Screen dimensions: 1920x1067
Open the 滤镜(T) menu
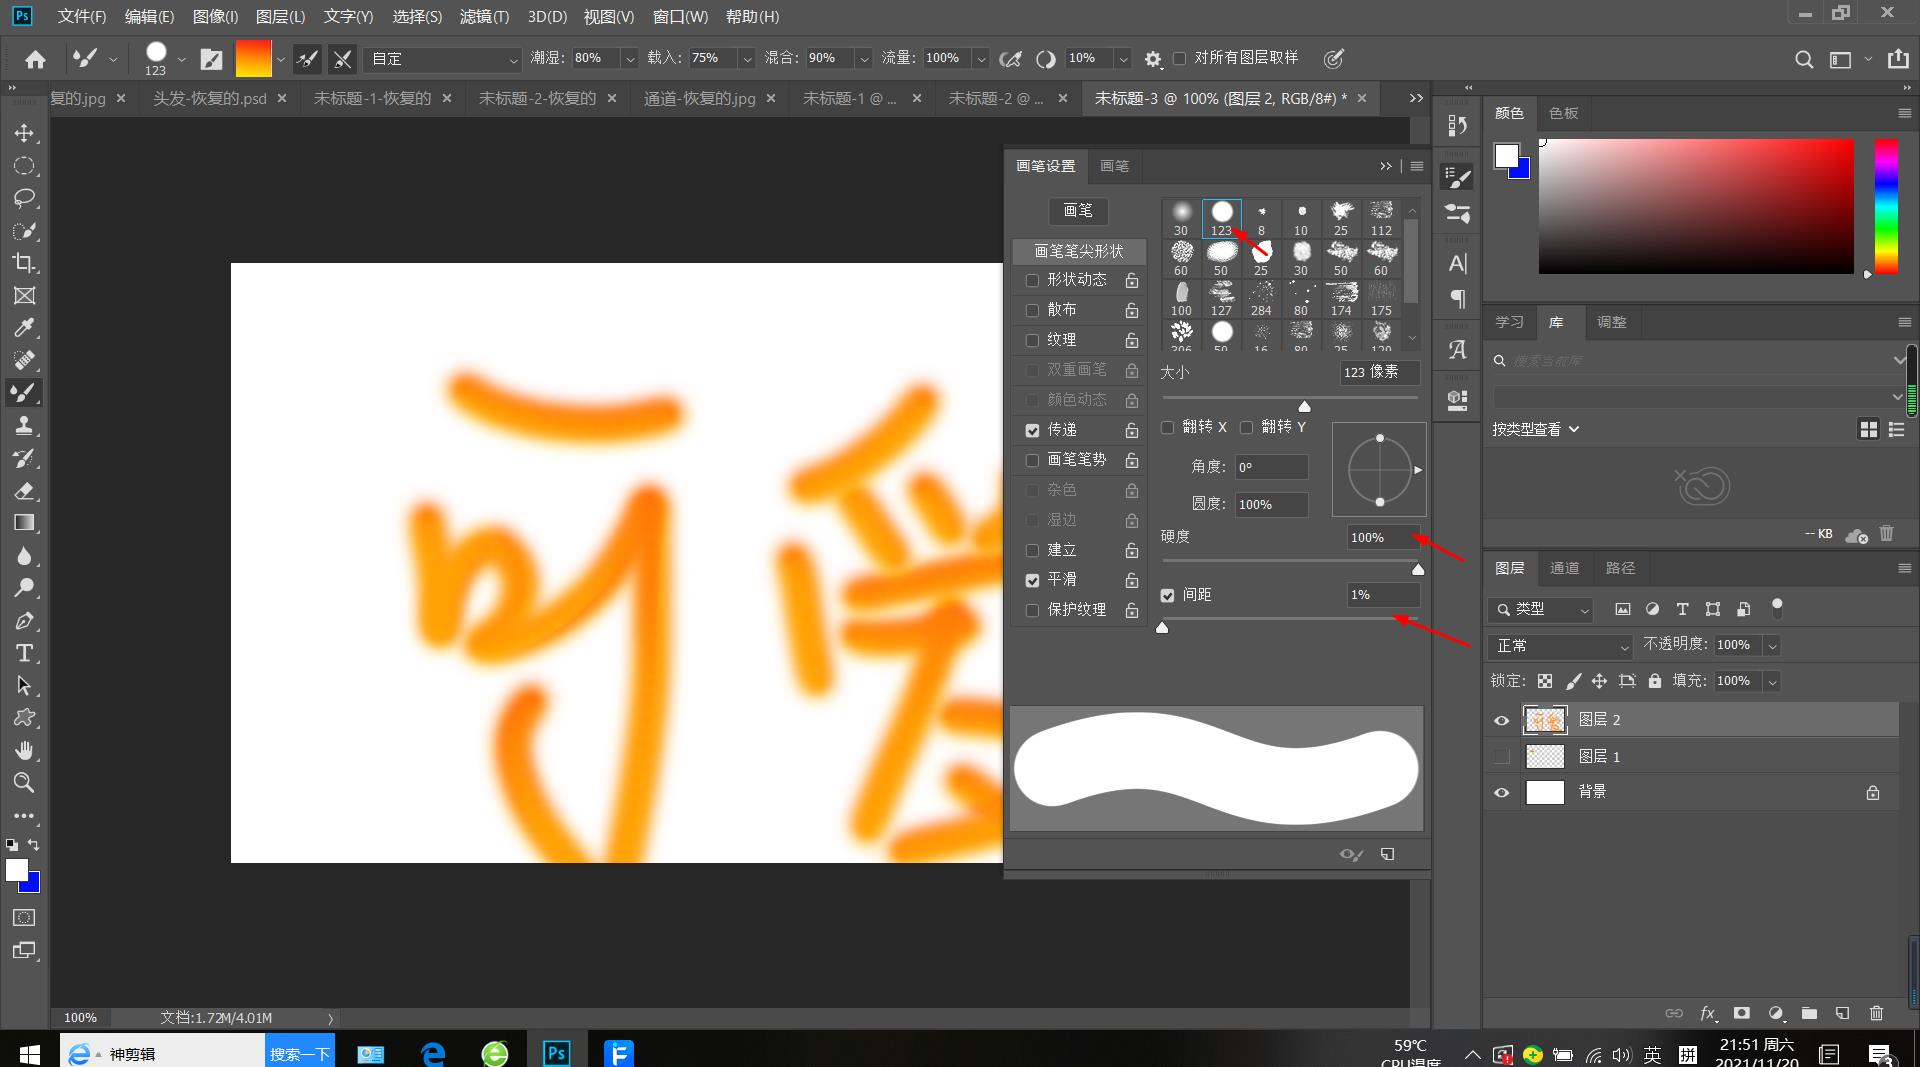coord(484,16)
